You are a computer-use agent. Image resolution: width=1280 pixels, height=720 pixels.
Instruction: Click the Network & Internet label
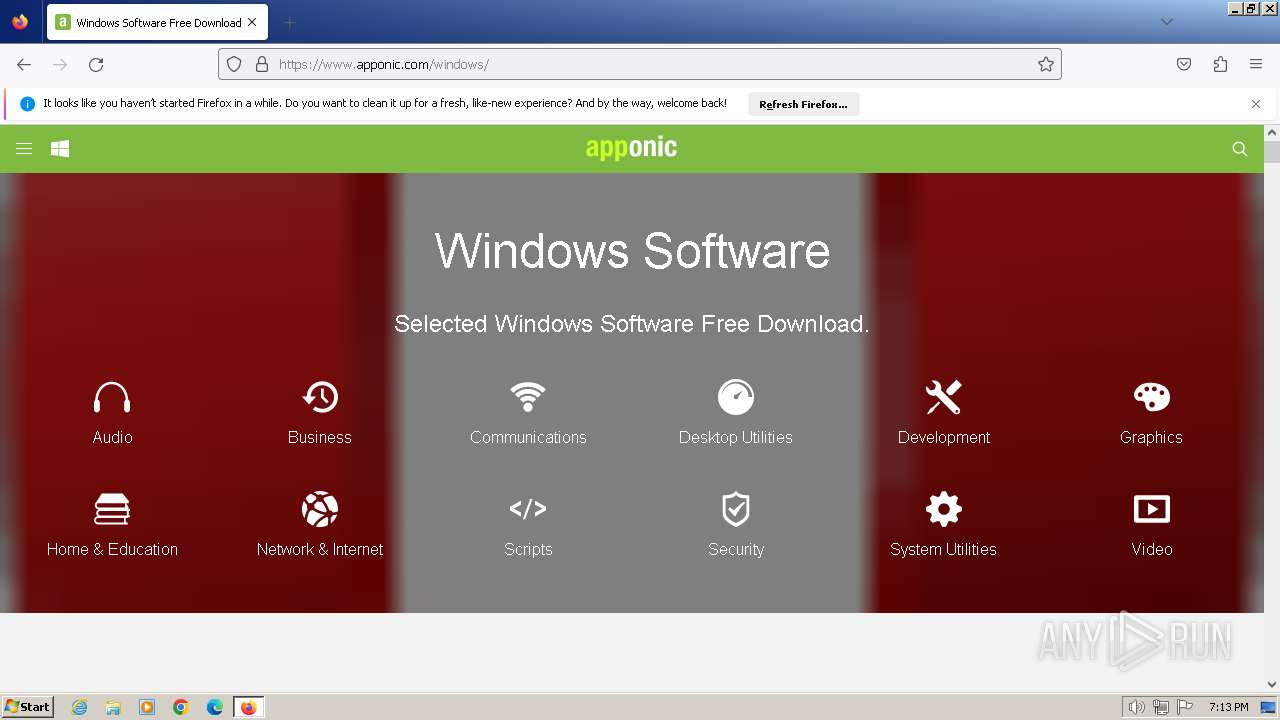pyautogui.click(x=320, y=549)
